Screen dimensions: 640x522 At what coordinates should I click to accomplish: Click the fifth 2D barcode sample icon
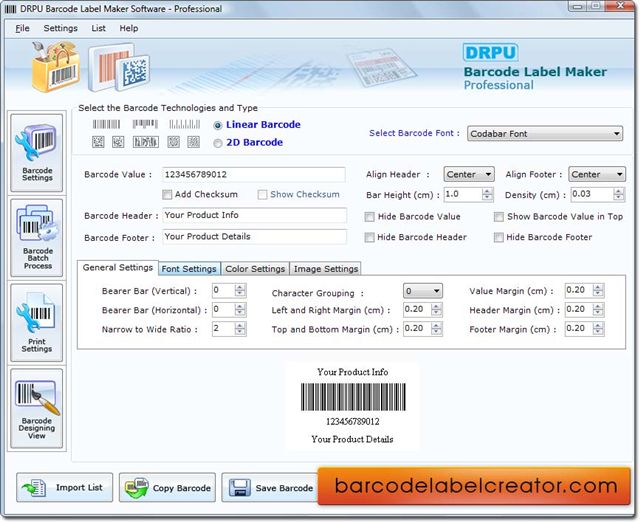click(x=193, y=142)
